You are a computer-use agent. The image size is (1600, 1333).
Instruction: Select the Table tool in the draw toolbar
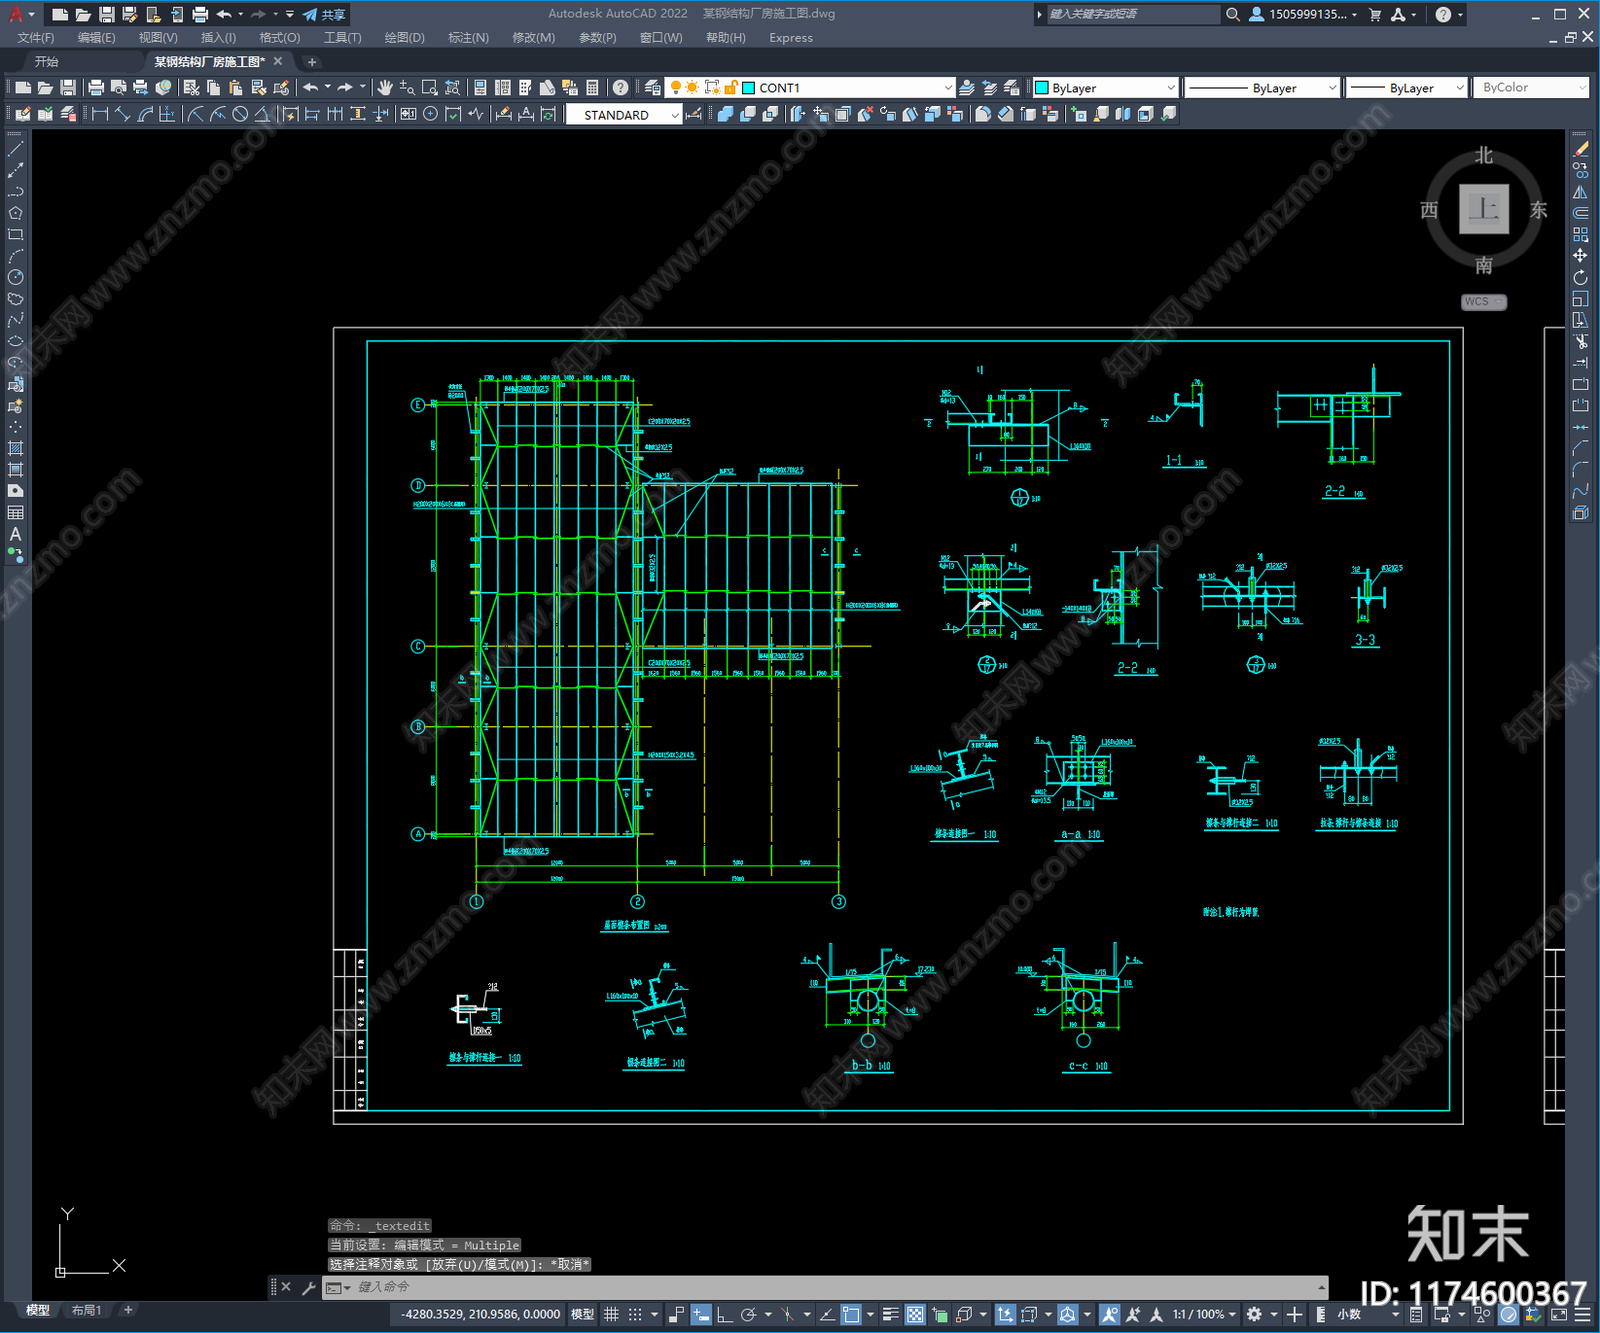[x=15, y=513]
